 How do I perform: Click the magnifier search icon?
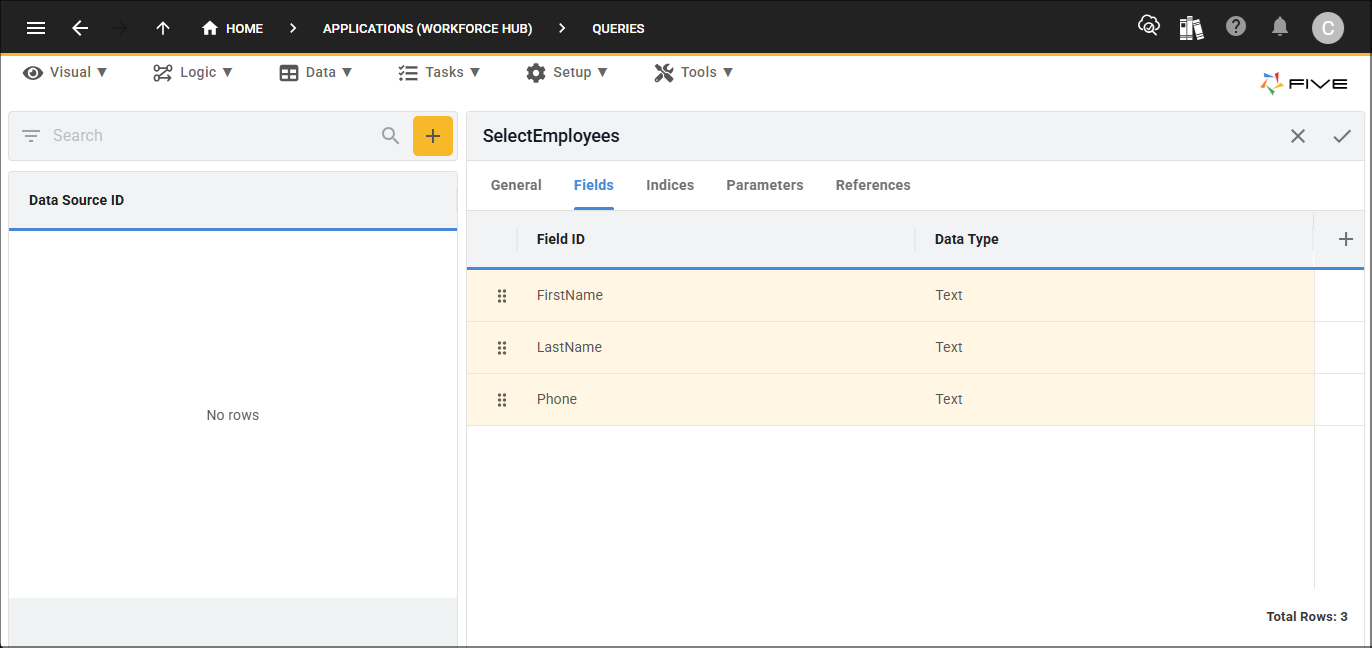[391, 136]
